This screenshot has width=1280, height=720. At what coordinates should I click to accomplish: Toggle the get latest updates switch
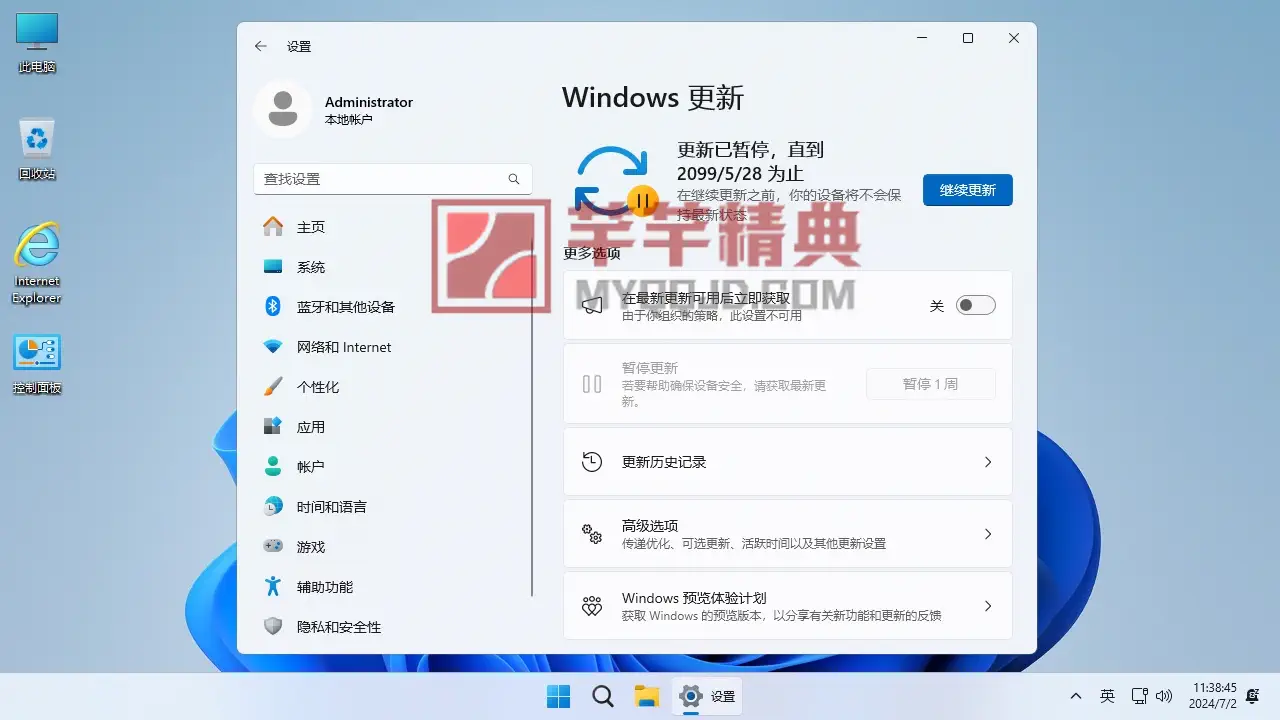(x=975, y=306)
